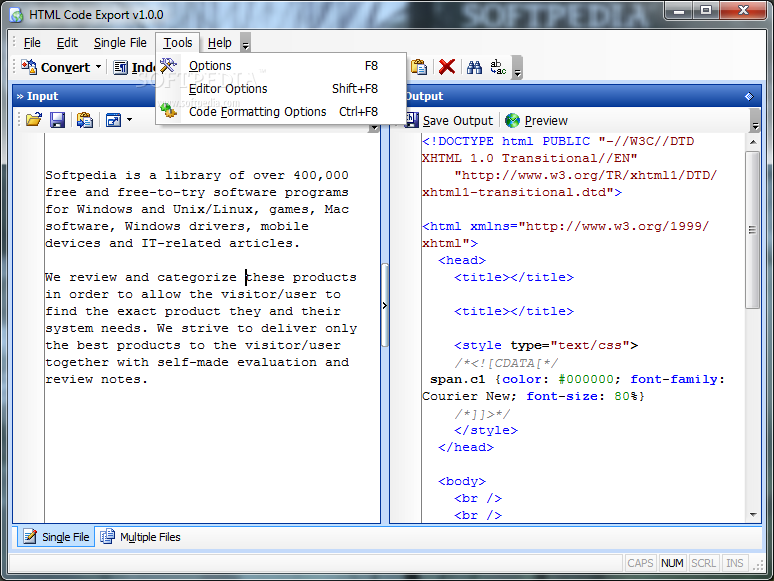
Task: Click the Paste icon in Input toolbar
Action: pos(84,120)
